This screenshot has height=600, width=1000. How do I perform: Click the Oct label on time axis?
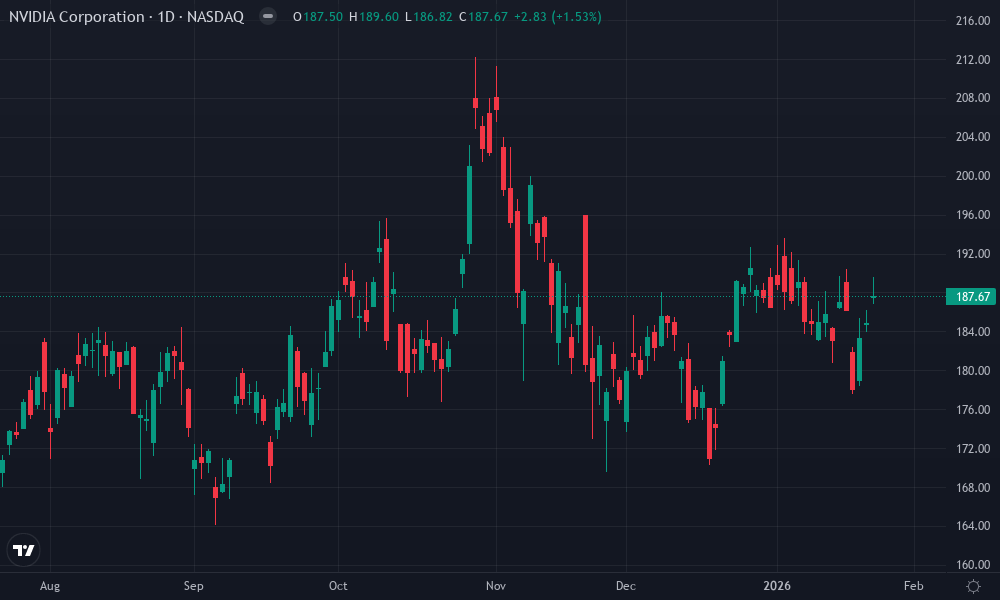tap(338, 585)
